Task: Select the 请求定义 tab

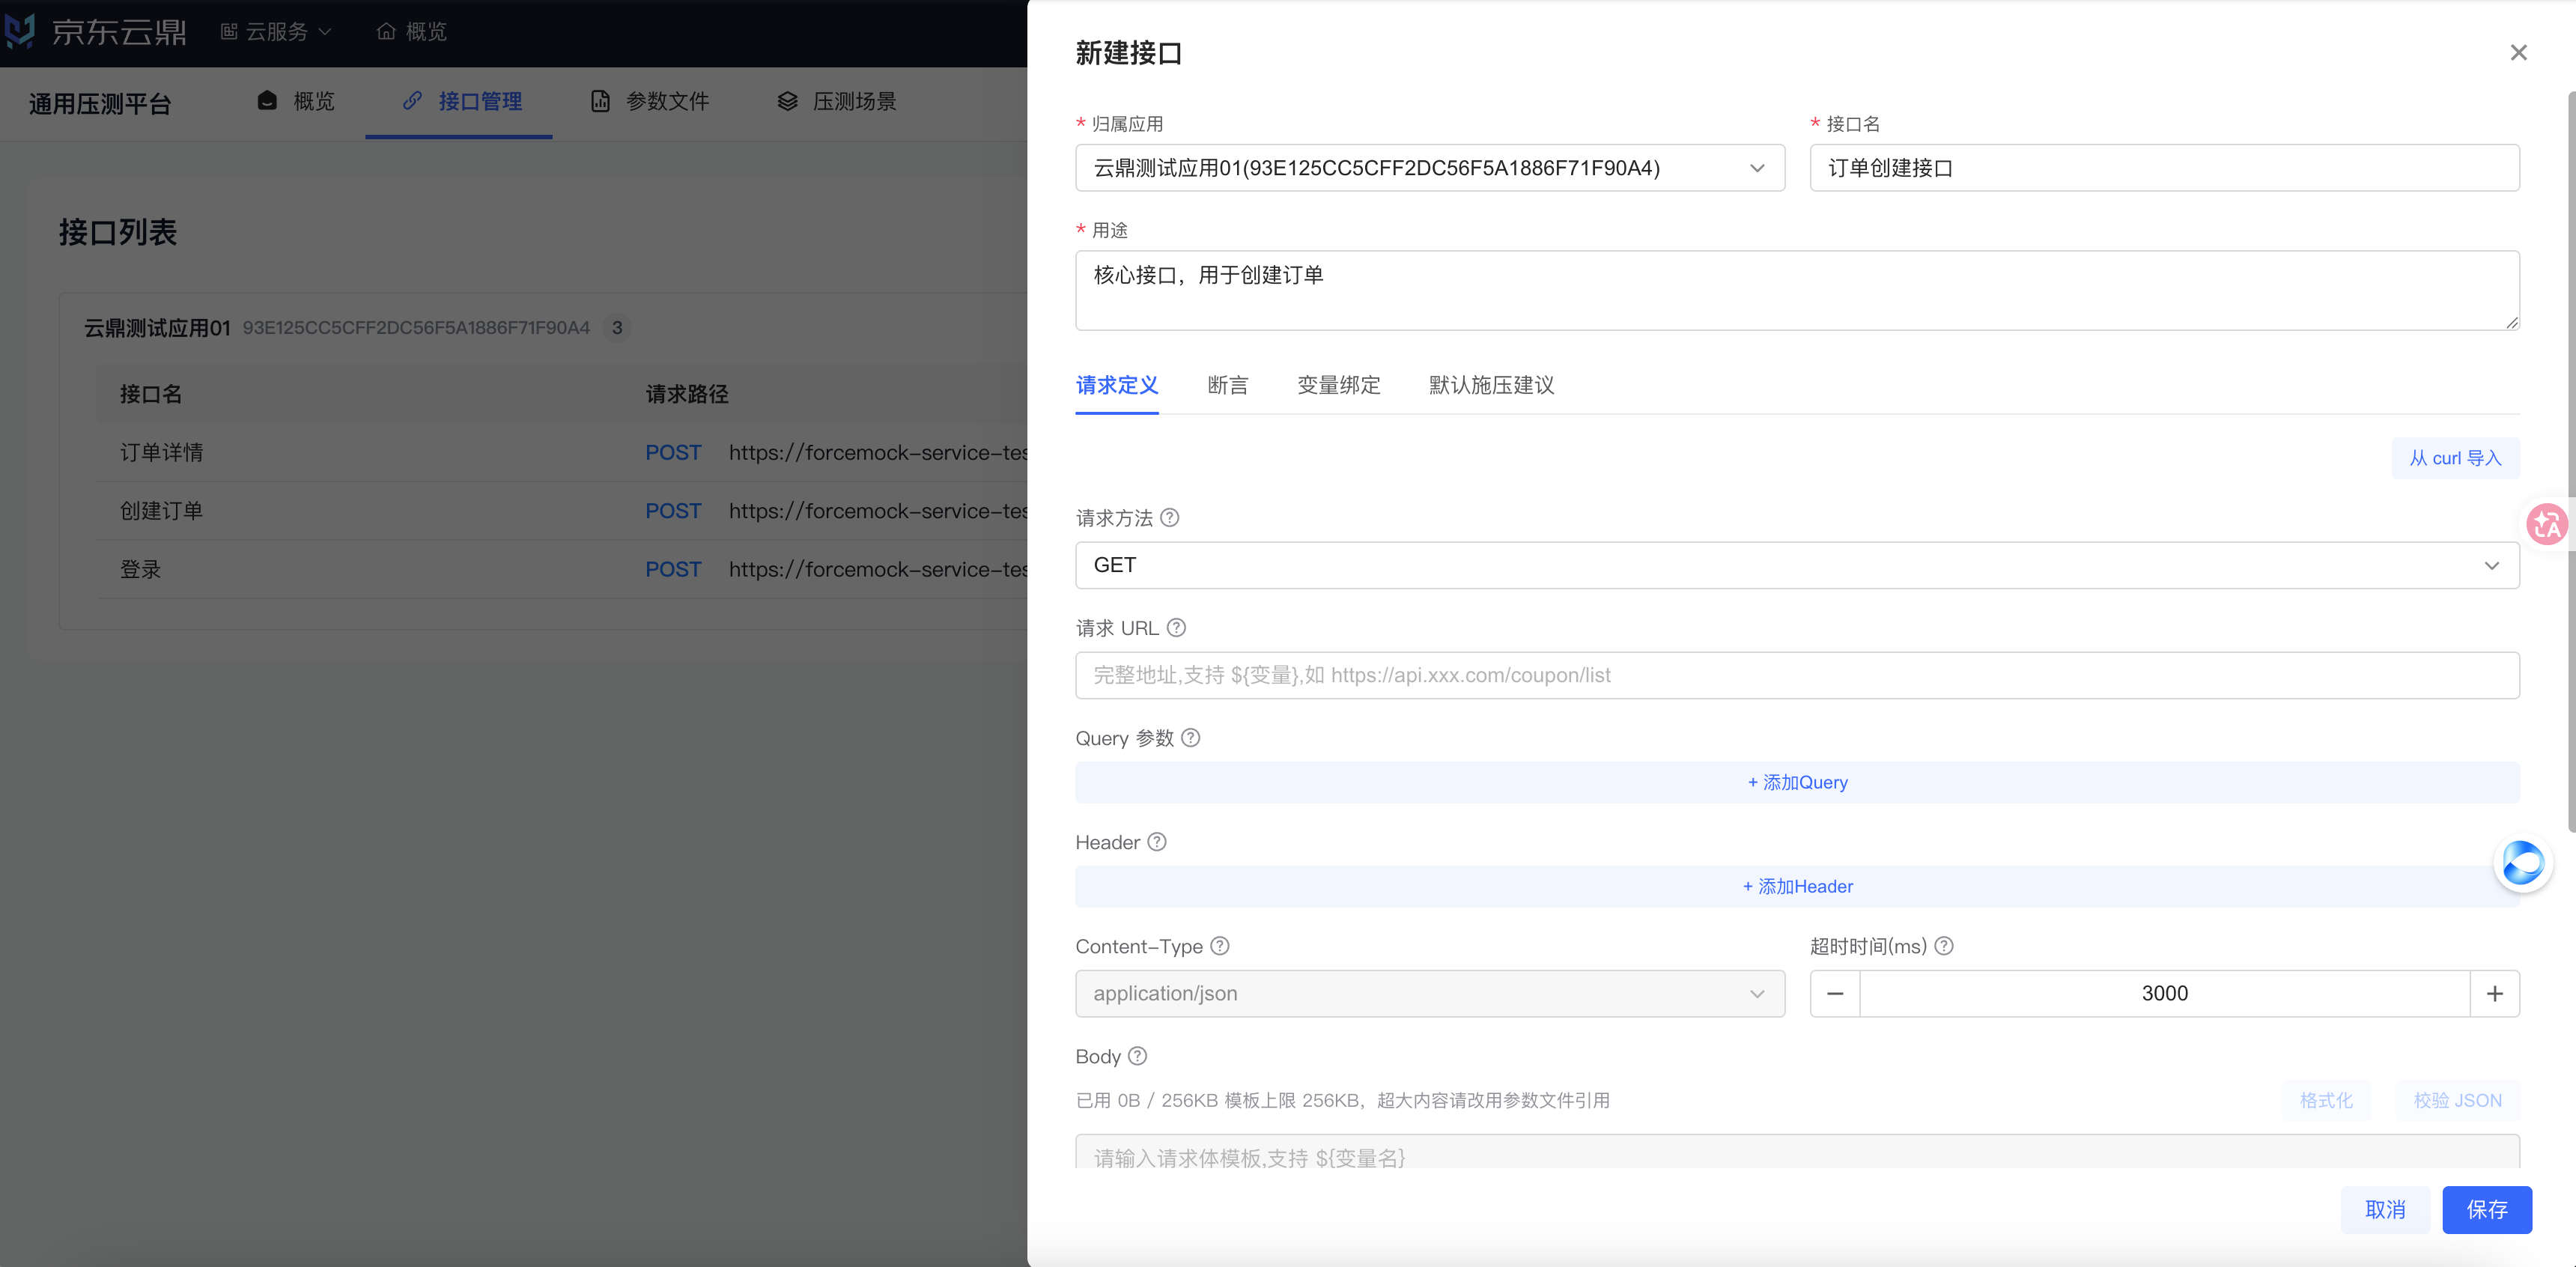Action: pos(1116,385)
